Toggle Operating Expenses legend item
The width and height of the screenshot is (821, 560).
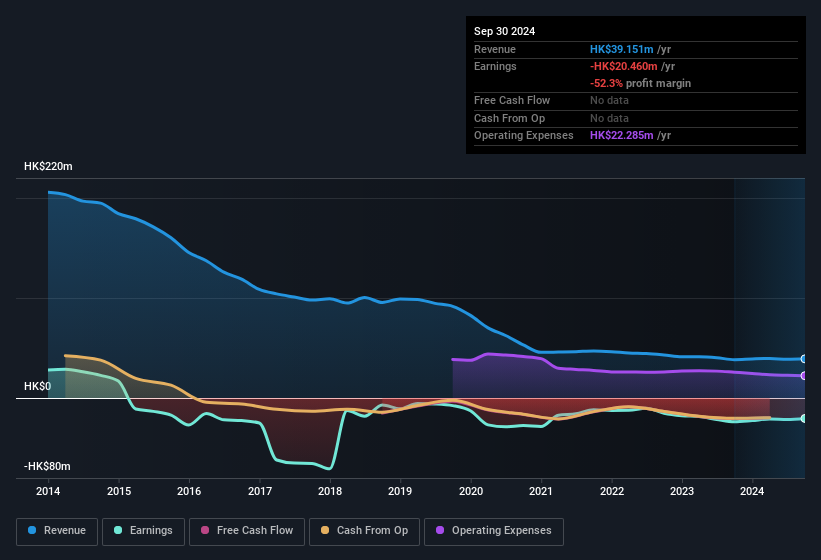[494, 531]
